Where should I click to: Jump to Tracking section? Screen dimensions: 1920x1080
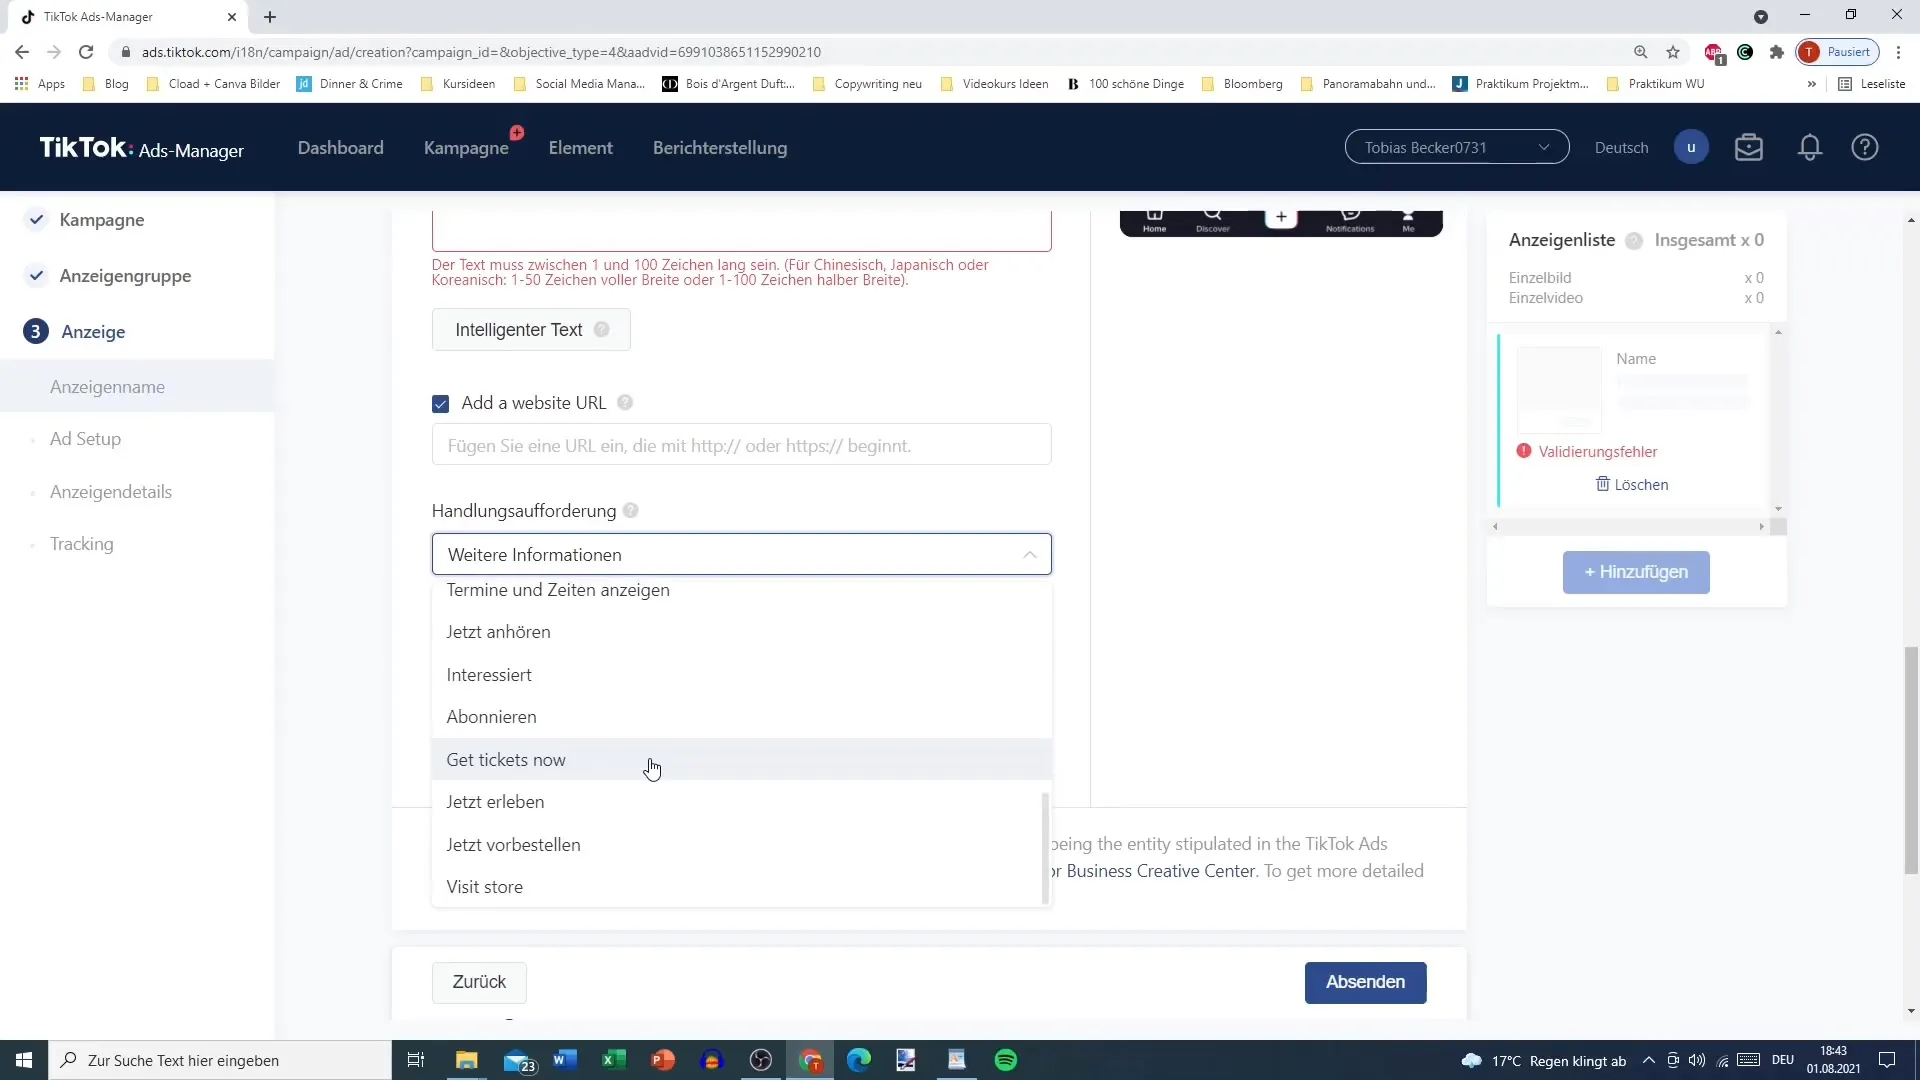click(x=82, y=544)
